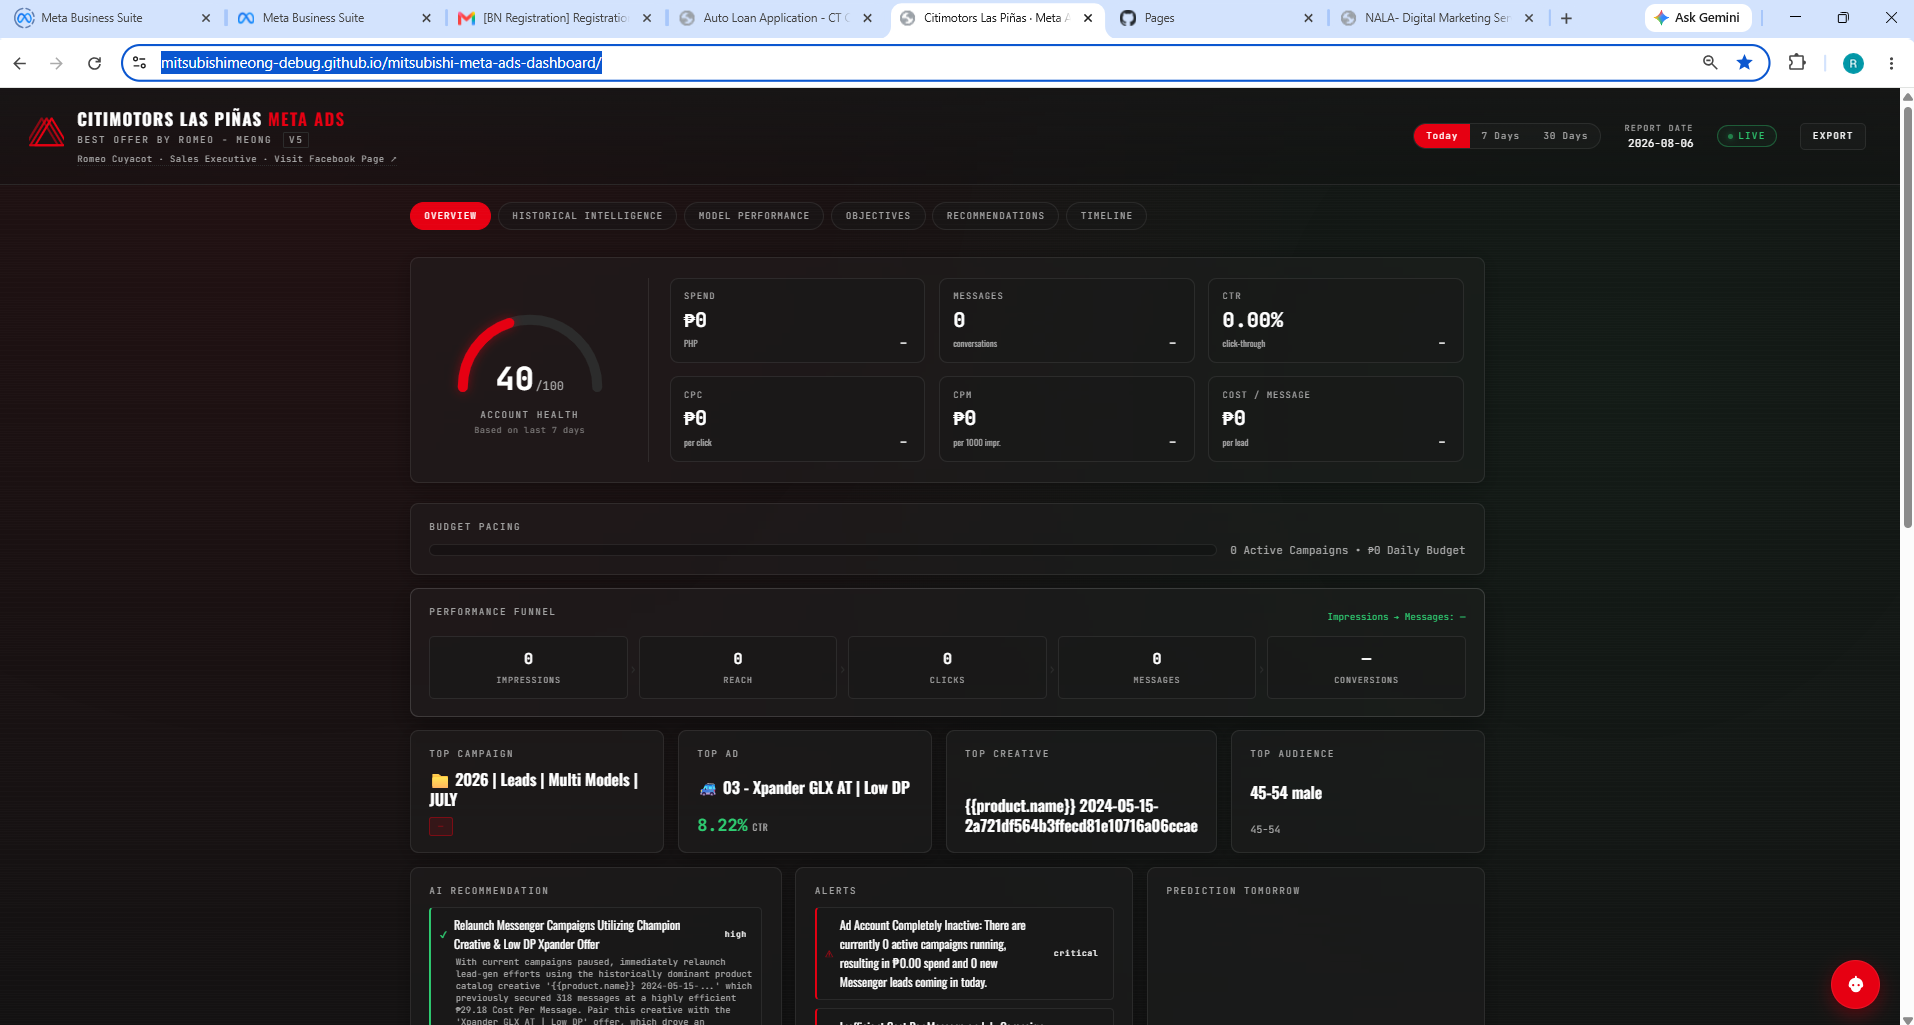Click the warning icon on critical alert
The height and width of the screenshot is (1025, 1914).
click(x=829, y=954)
